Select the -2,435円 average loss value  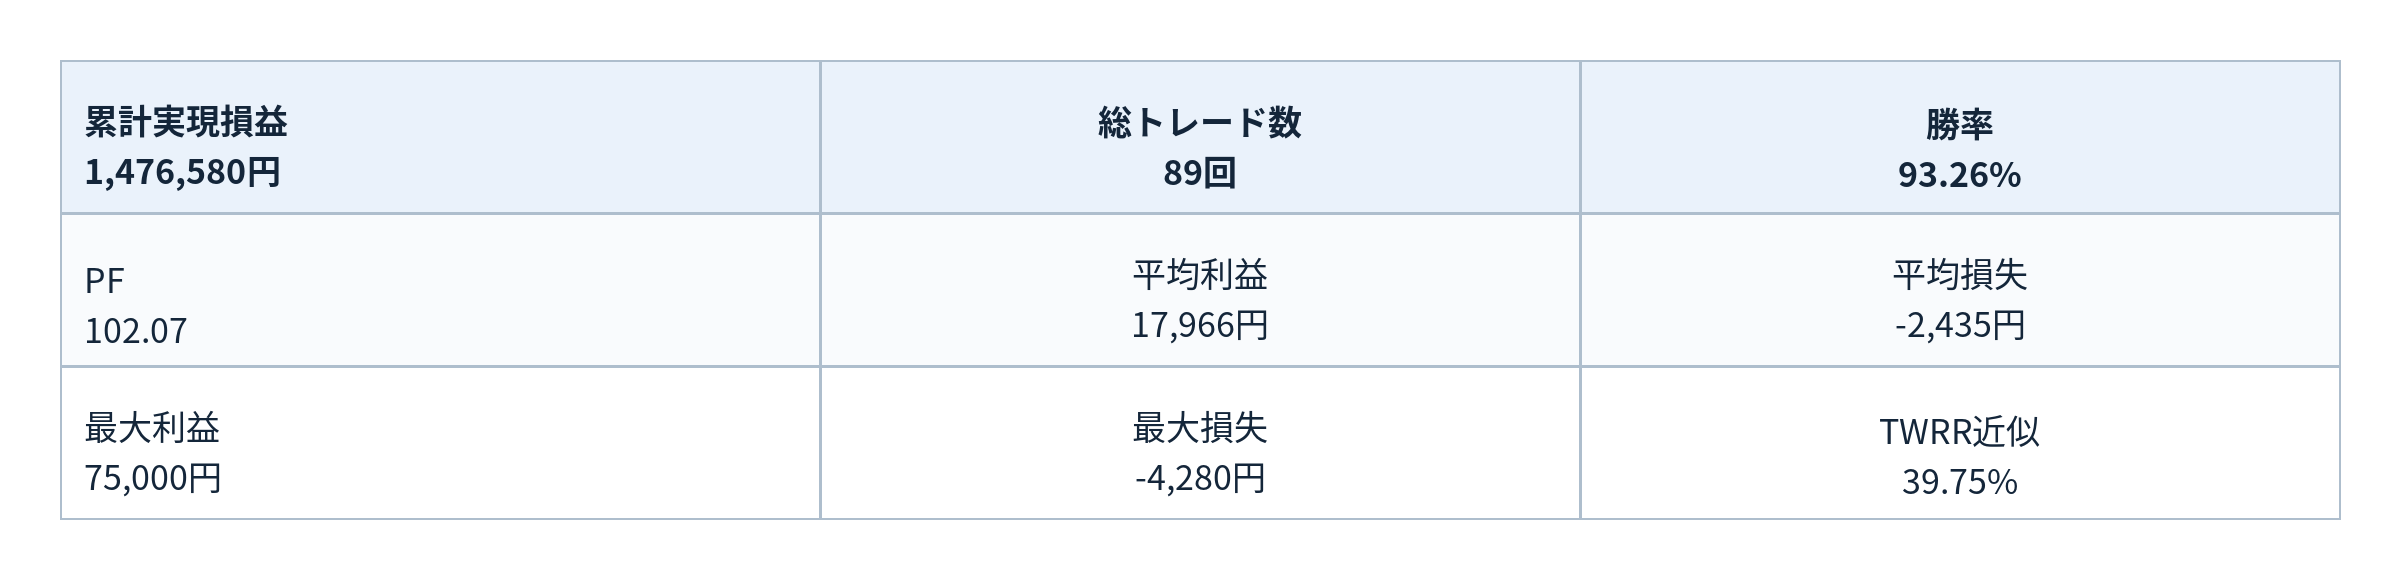(x=1959, y=326)
